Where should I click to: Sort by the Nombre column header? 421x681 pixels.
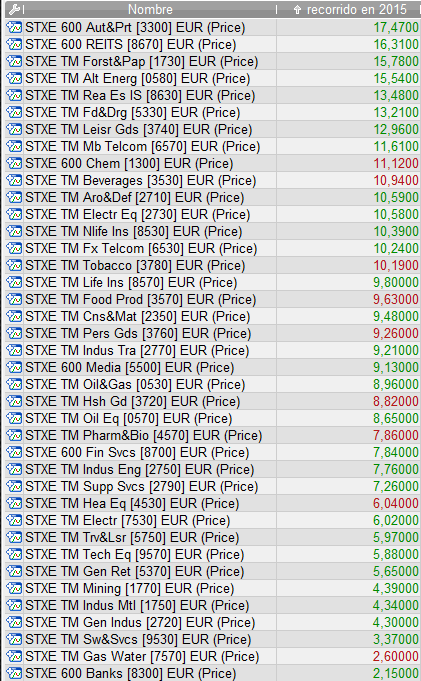pyautogui.click(x=150, y=10)
